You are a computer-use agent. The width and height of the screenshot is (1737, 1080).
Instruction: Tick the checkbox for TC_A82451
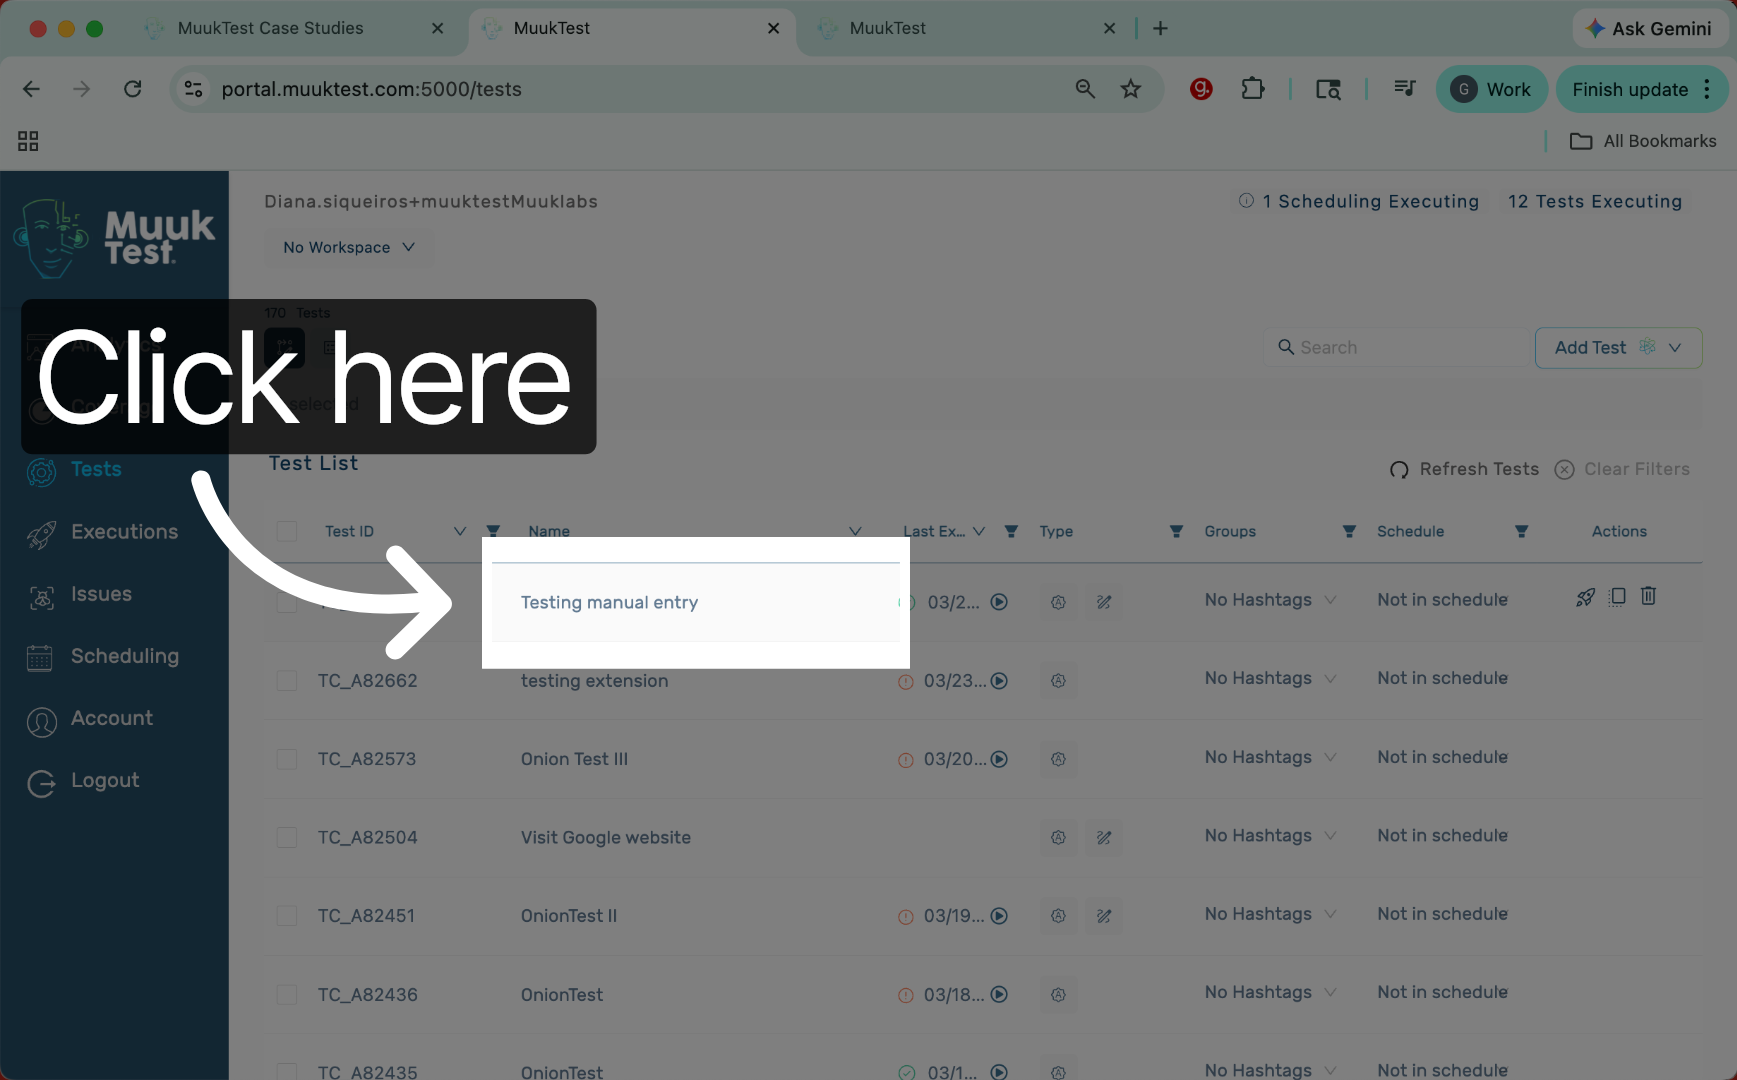tap(287, 916)
